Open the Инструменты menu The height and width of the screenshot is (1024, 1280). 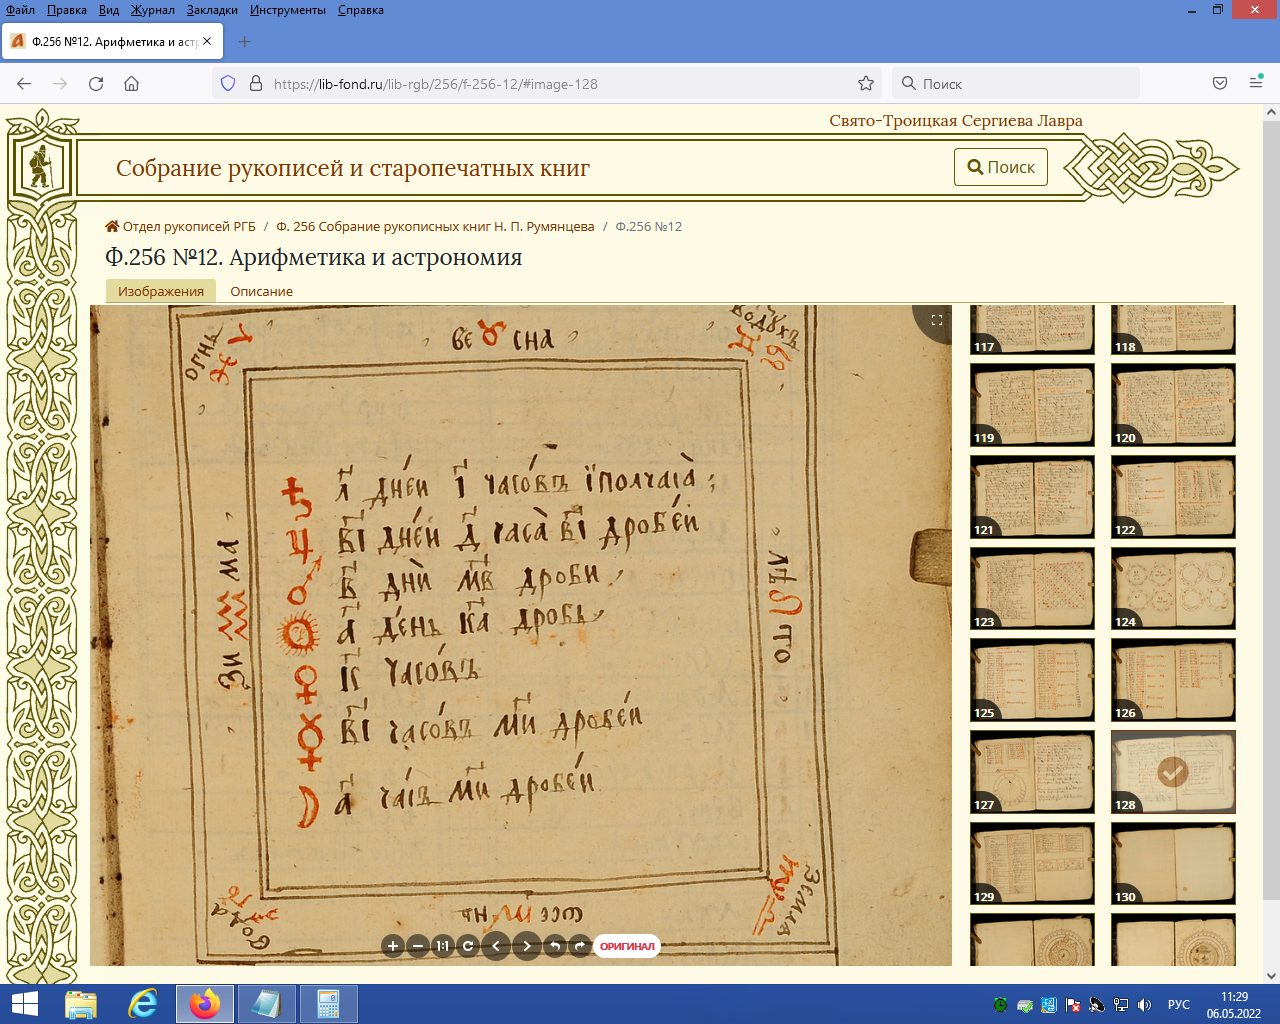288,10
